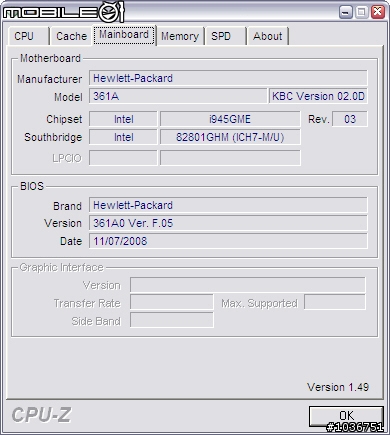Click the OK button

click(346, 416)
